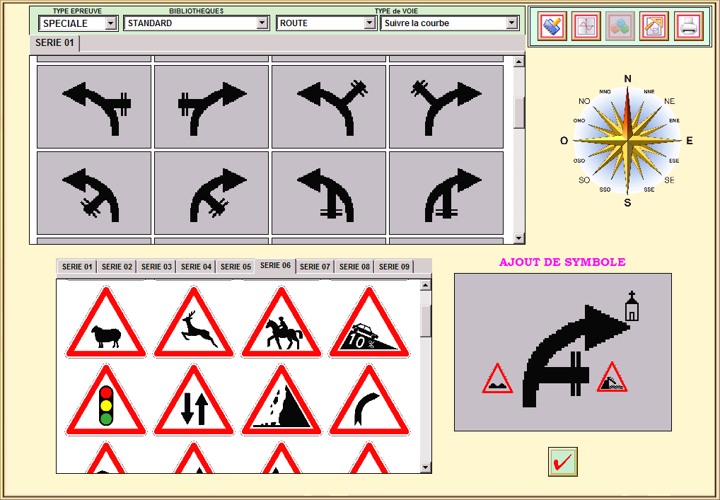Click the eraser/clean brush toolbar icon

coord(552,26)
